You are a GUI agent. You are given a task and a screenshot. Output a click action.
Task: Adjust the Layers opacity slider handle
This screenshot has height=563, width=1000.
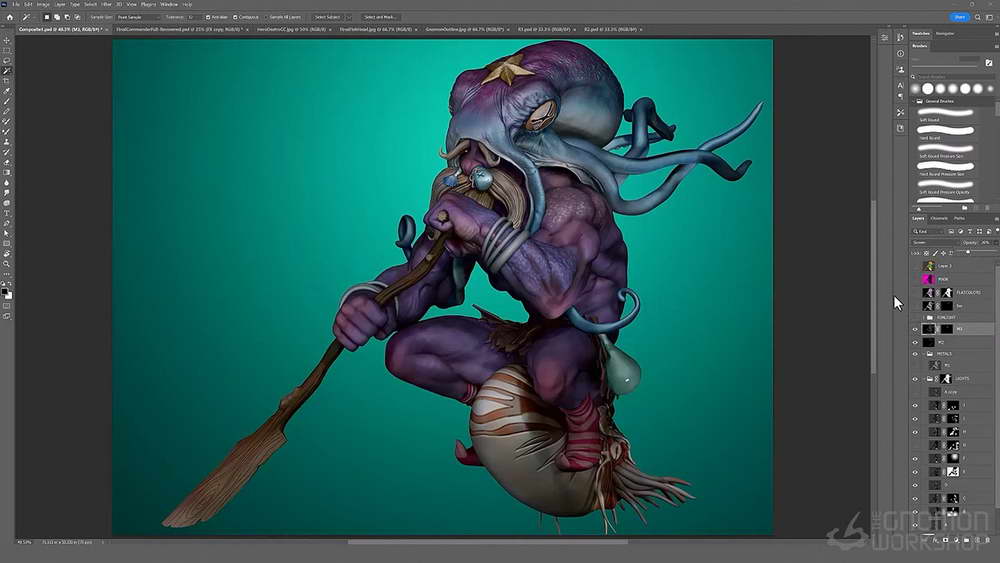click(x=968, y=252)
